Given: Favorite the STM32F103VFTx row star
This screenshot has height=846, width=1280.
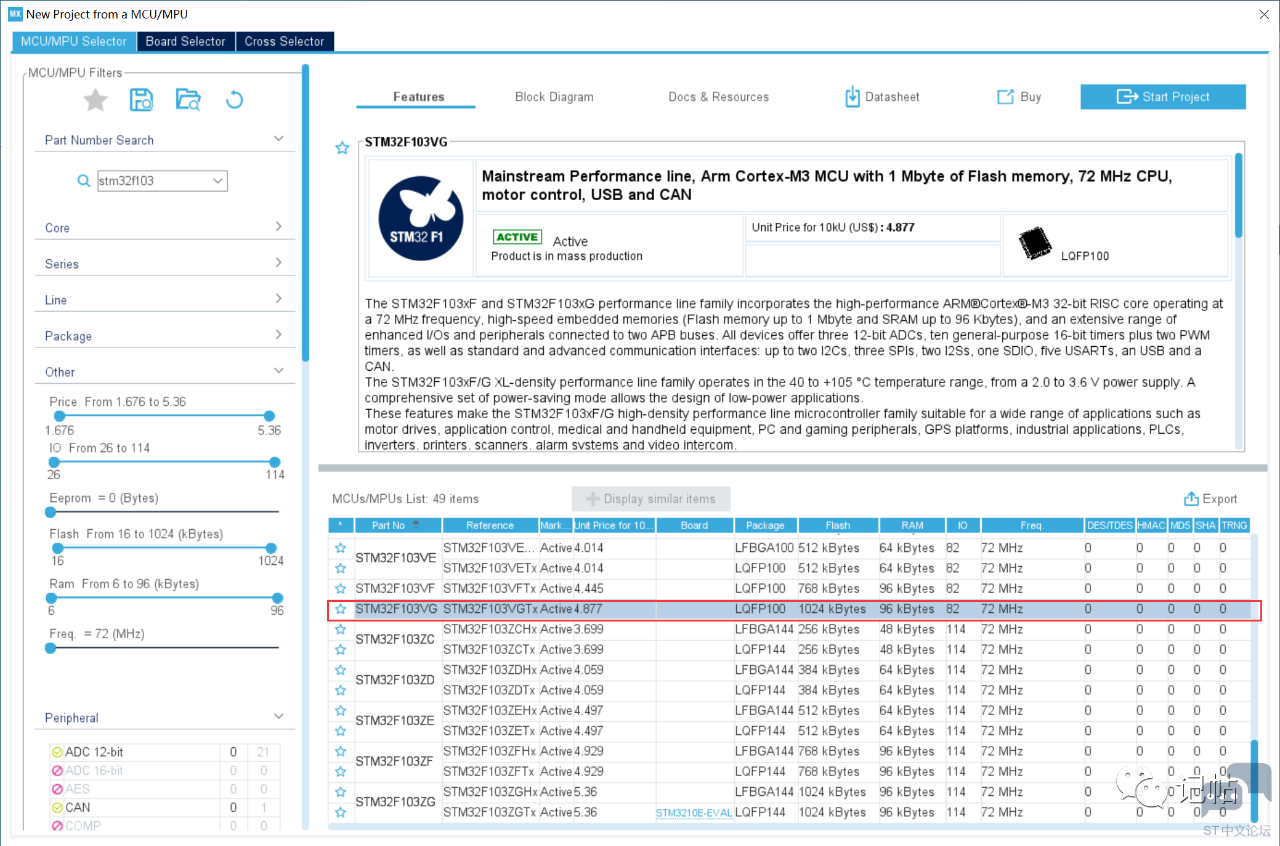Looking at the screenshot, I should [340, 589].
